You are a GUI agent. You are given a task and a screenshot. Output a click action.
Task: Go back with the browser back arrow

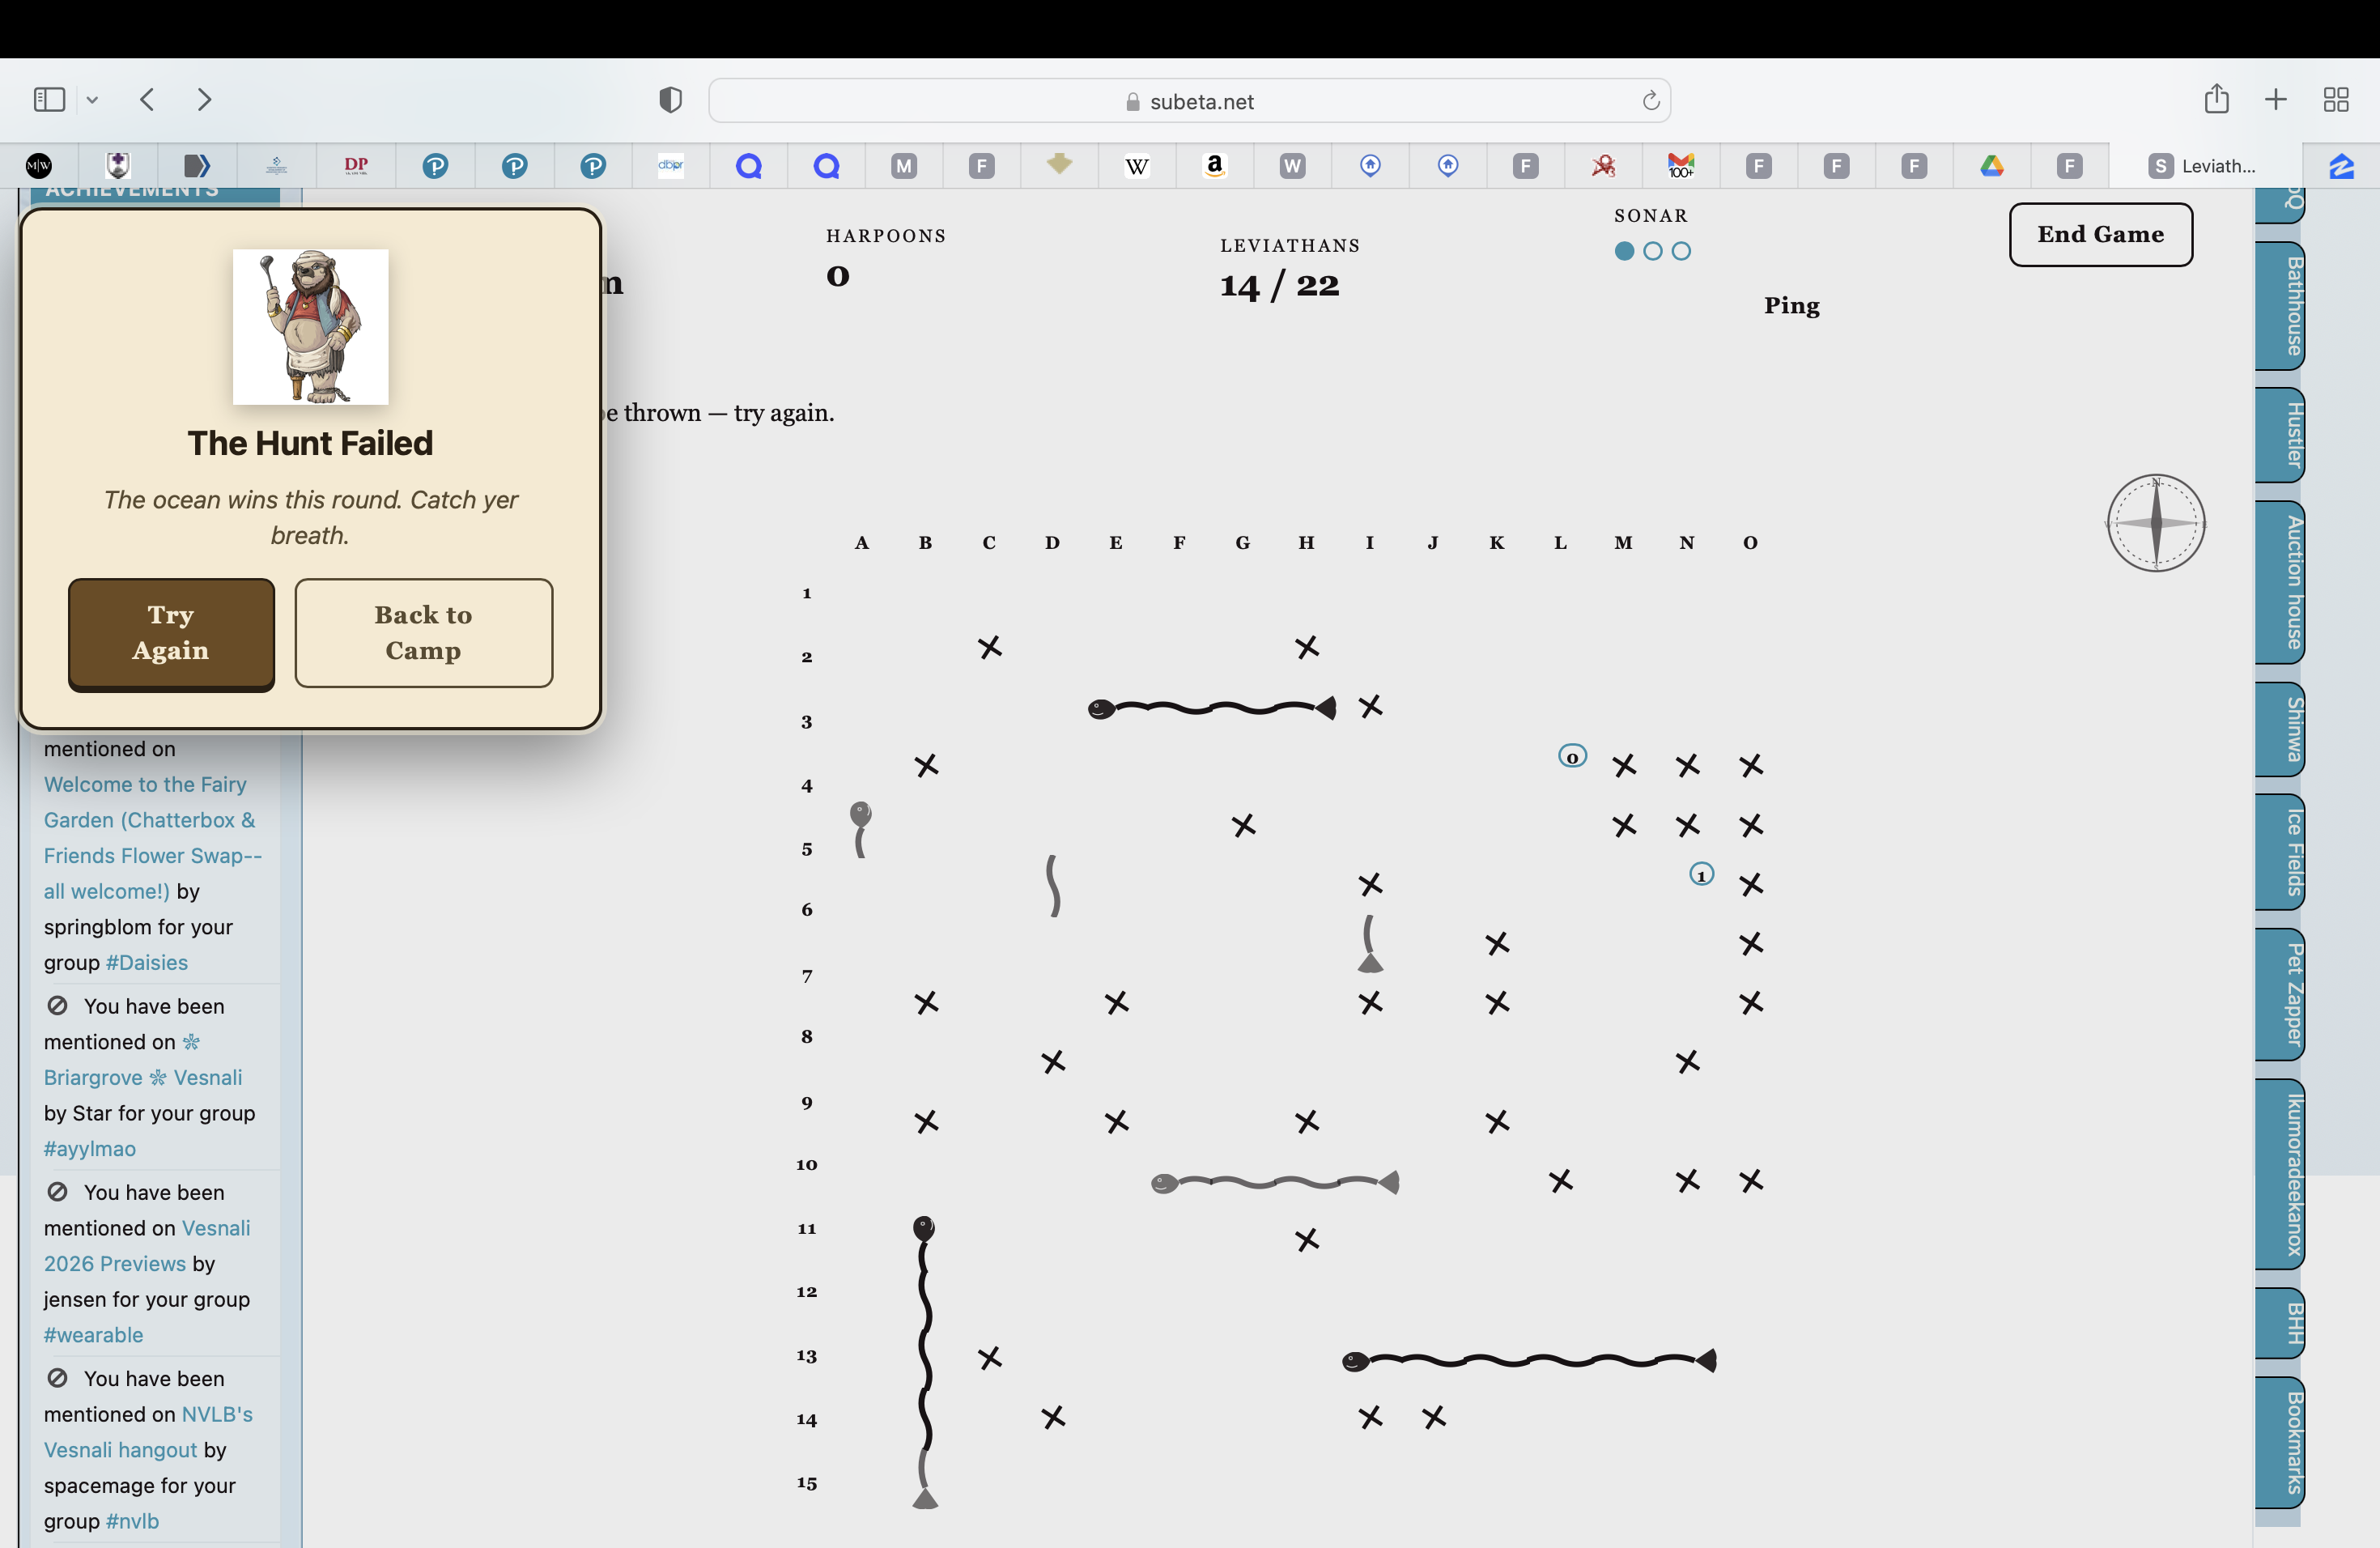(148, 100)
